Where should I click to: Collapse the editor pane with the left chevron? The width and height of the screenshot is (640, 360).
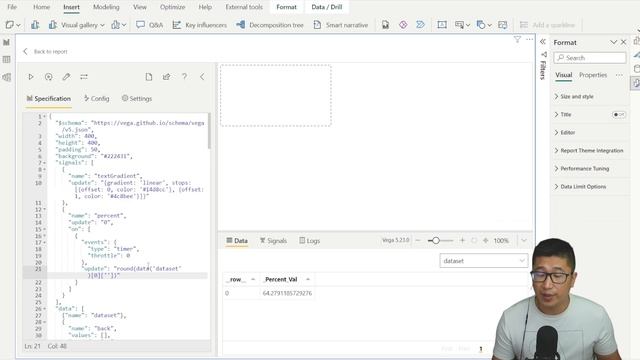pyautogui.click(x=202, y=77)
